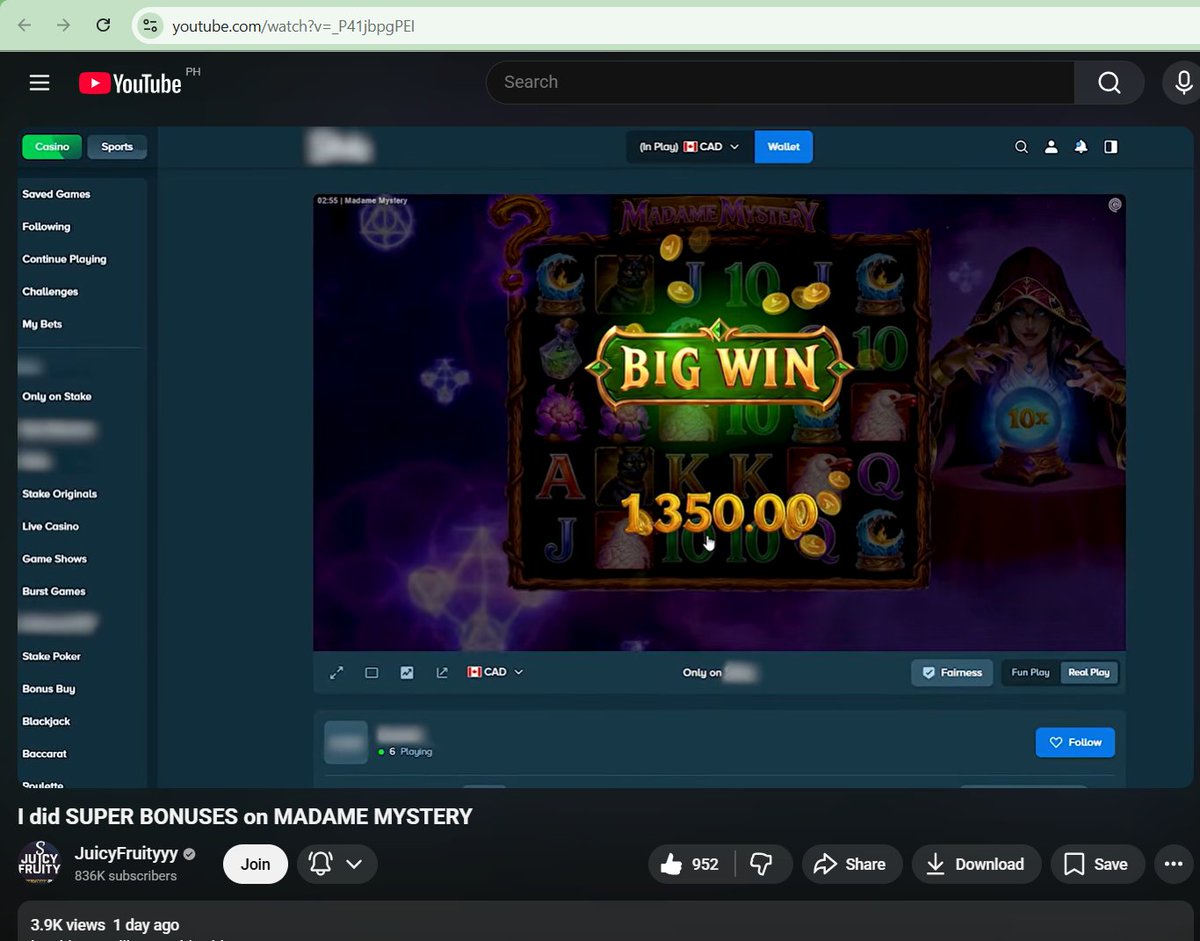Click the casino search magnifier icon
Image resolution: width=1200 pixels, height=941 pixels.
tap(1021, 147)
